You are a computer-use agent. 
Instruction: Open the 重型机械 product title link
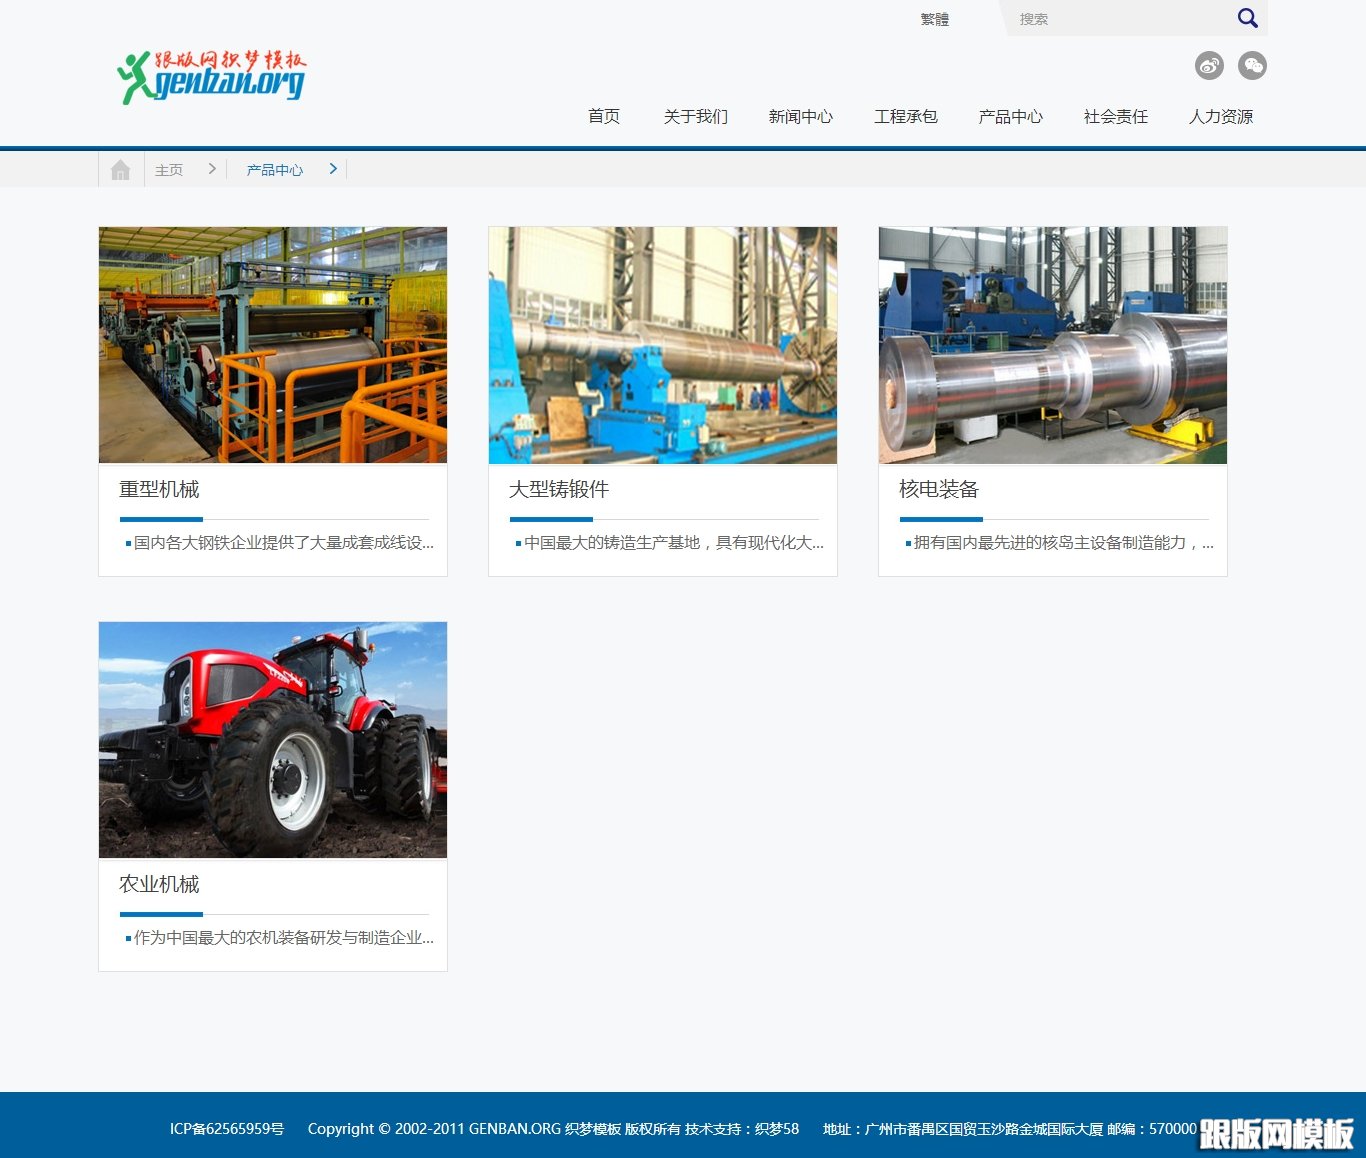pos(159,489)
